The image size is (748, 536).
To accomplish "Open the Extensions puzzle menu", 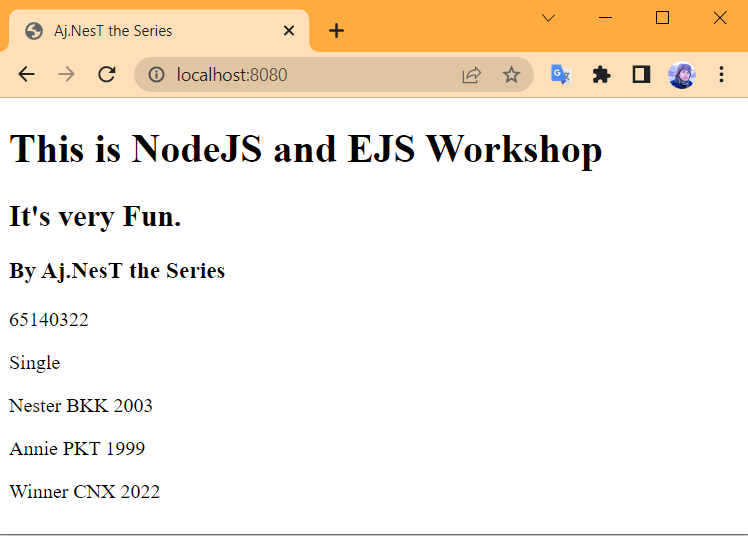I will 601,75.
